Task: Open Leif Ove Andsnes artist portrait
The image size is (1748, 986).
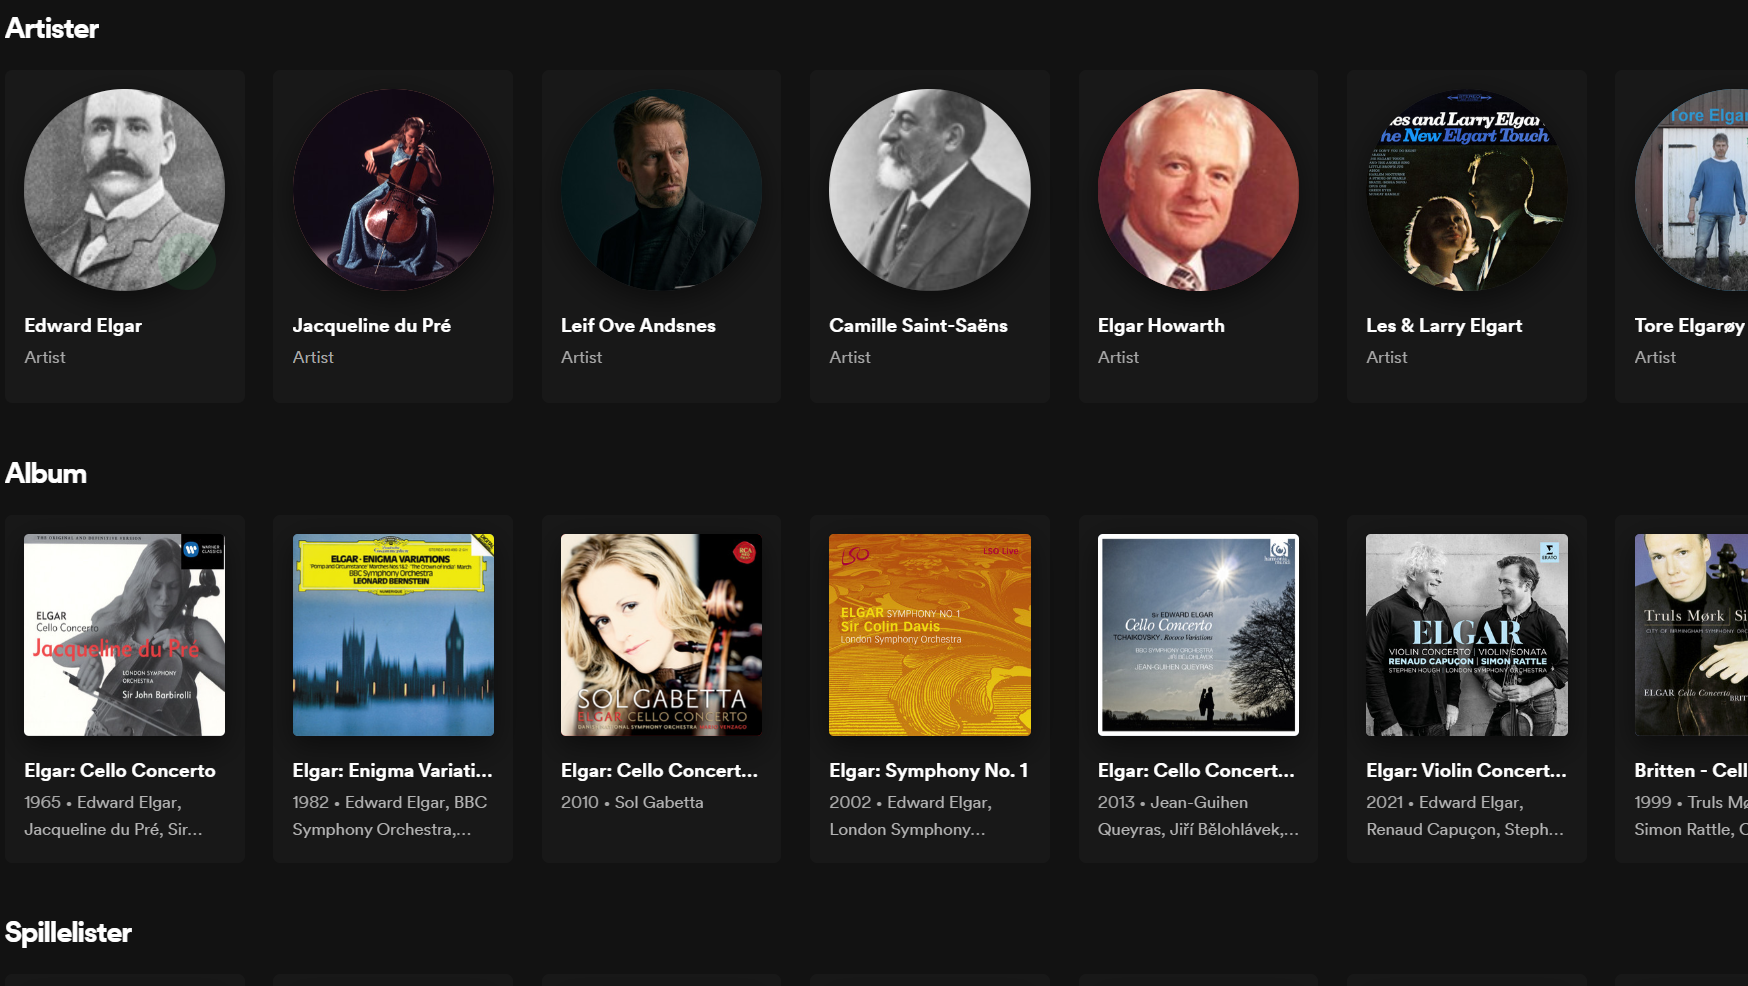Action: tap(661, 190)
